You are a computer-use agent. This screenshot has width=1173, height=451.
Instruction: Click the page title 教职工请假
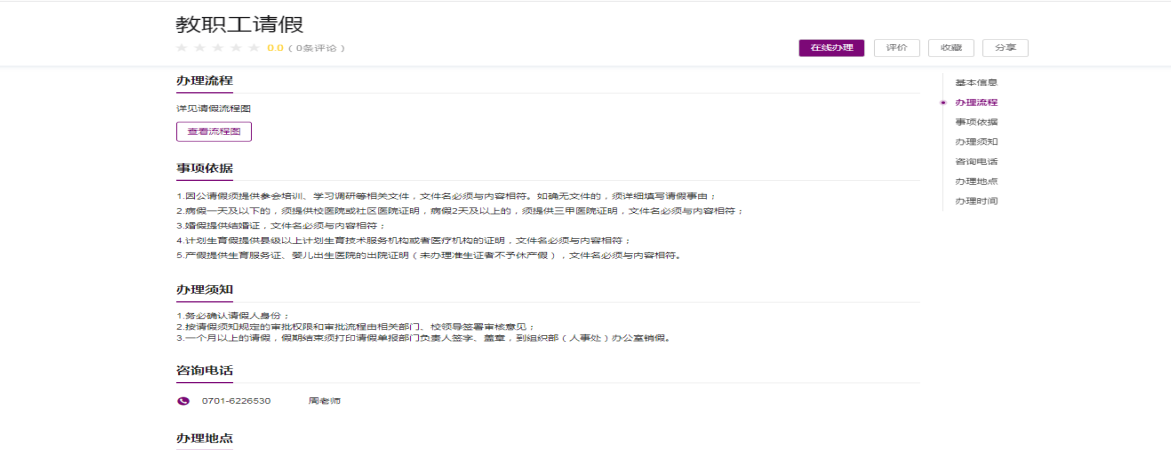pyautogui.click(x=239, y=24)
